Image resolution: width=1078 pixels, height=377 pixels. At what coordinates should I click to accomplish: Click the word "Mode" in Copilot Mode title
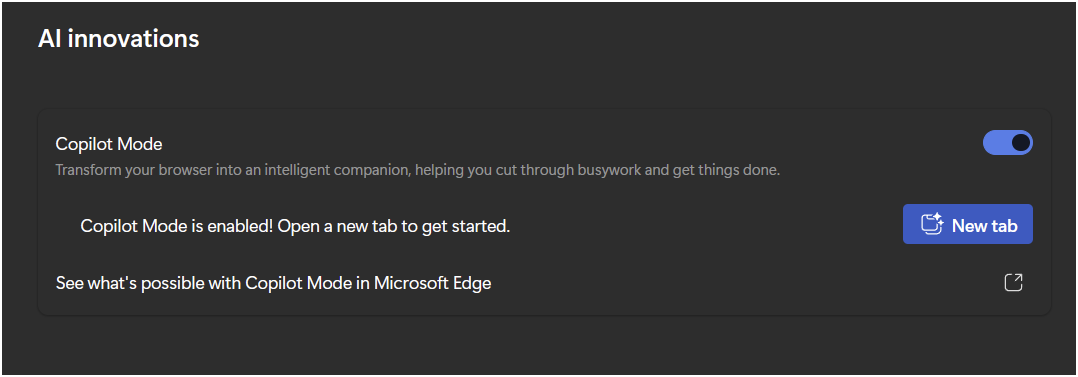(x=140, y=144)
